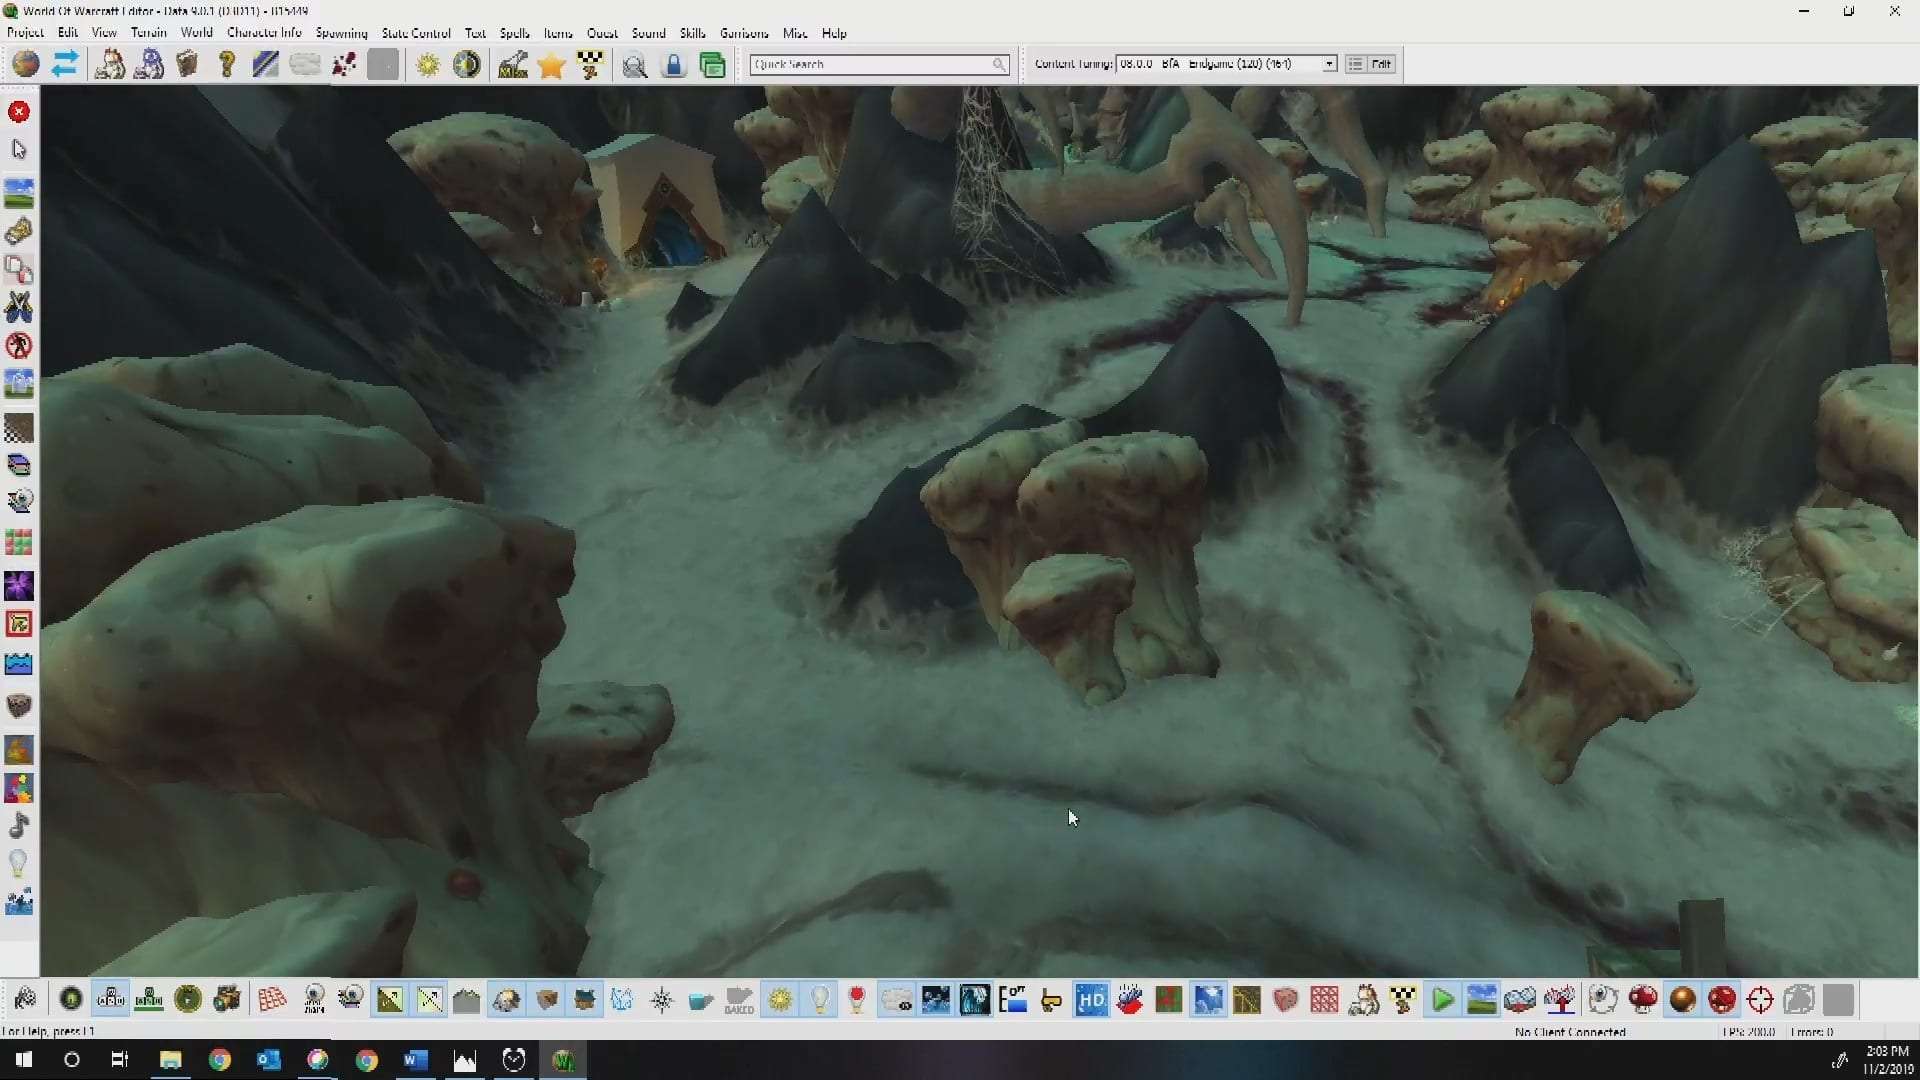Screen dimensions: 1920x1080
Task: Click the list icon button beside Edit
Action: tap(1355, 64)
